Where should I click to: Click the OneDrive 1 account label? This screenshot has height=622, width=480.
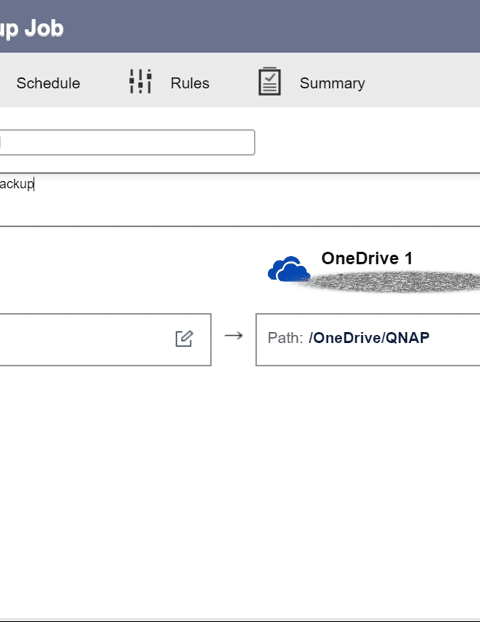[367, 258]
